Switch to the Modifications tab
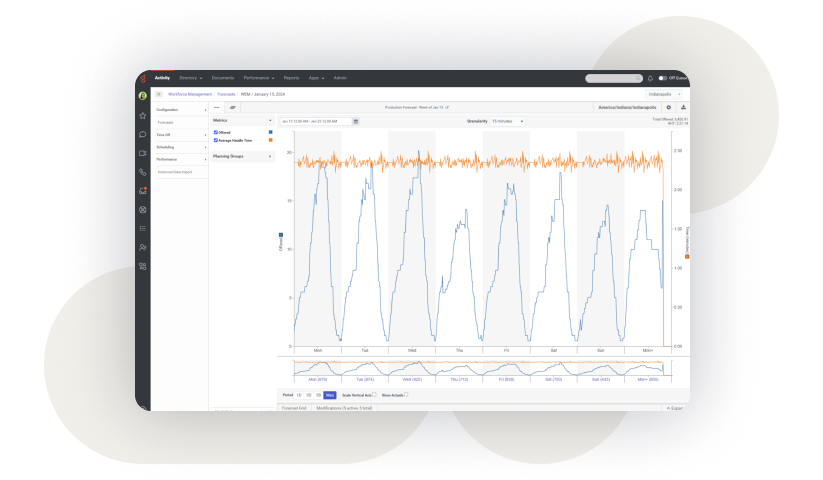Screen dimensions: 823x480 pos(344,408)
